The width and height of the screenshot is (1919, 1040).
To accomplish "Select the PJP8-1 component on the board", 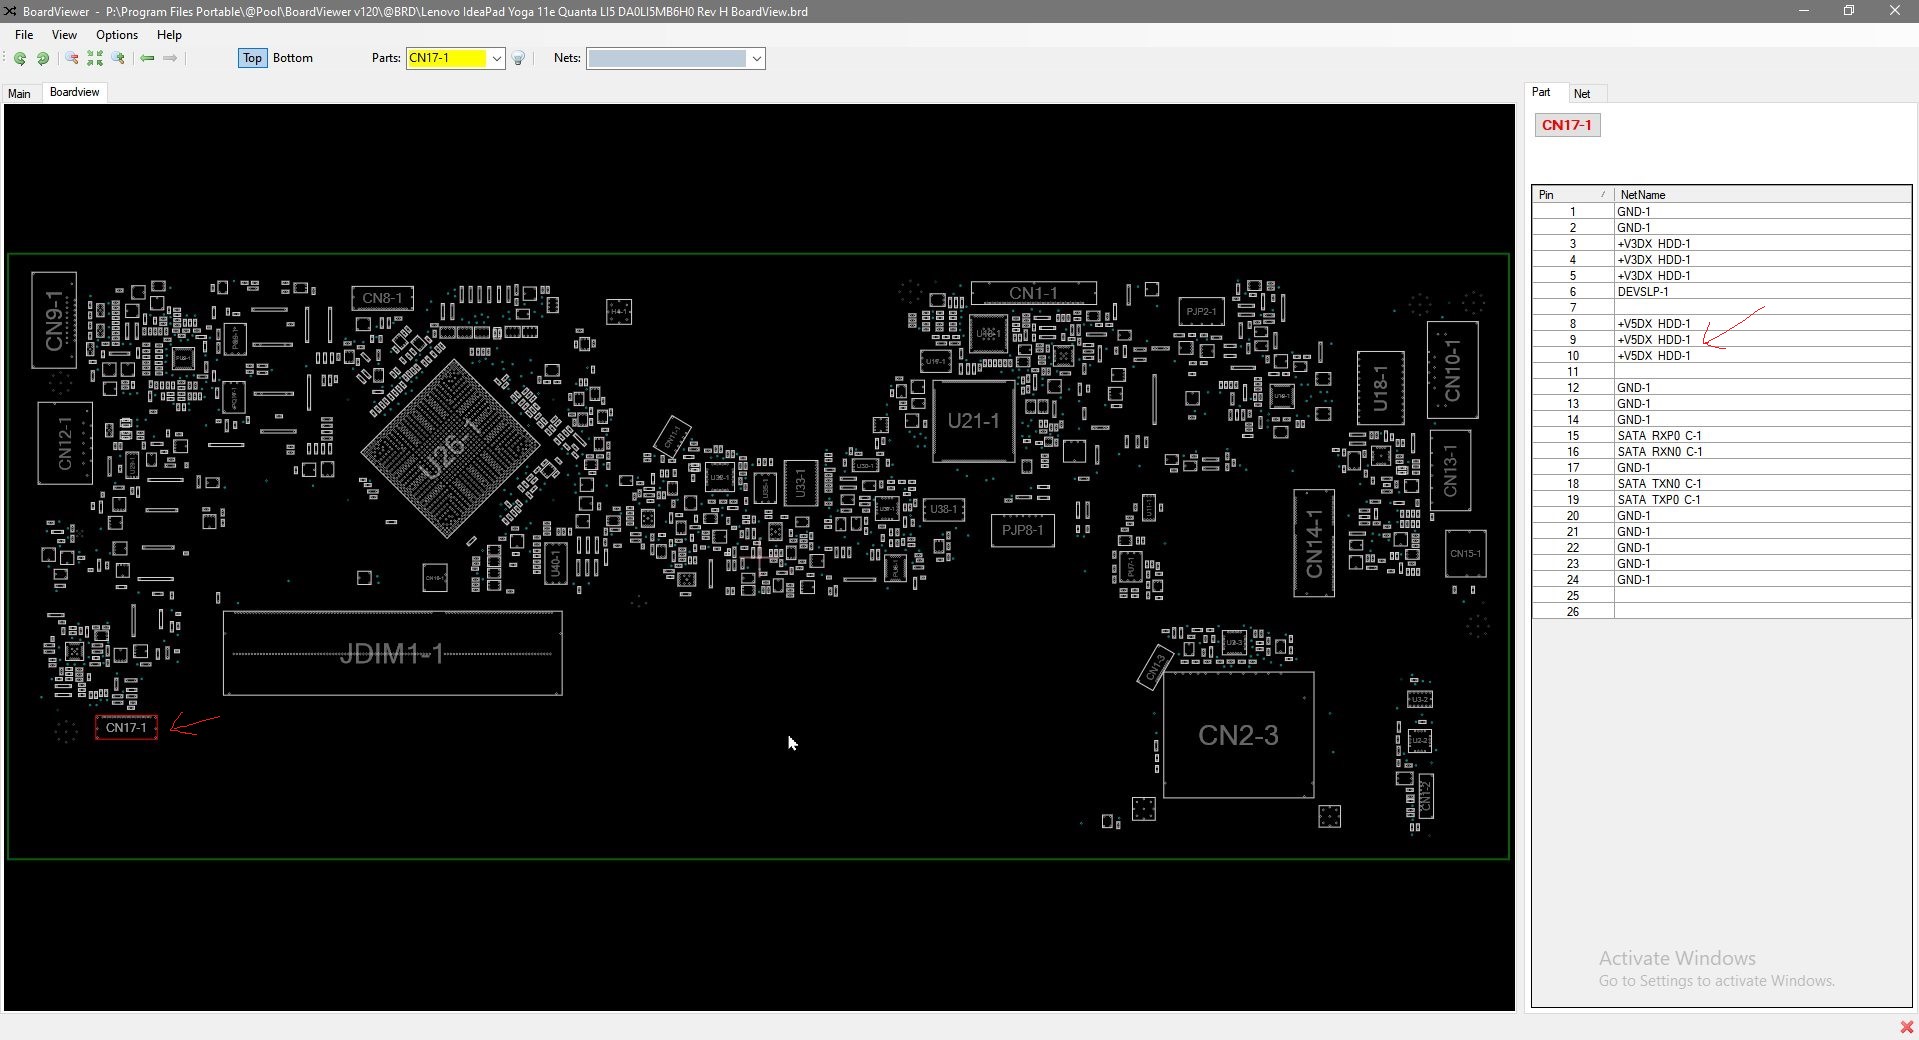I will click(x=1022, y=530).
